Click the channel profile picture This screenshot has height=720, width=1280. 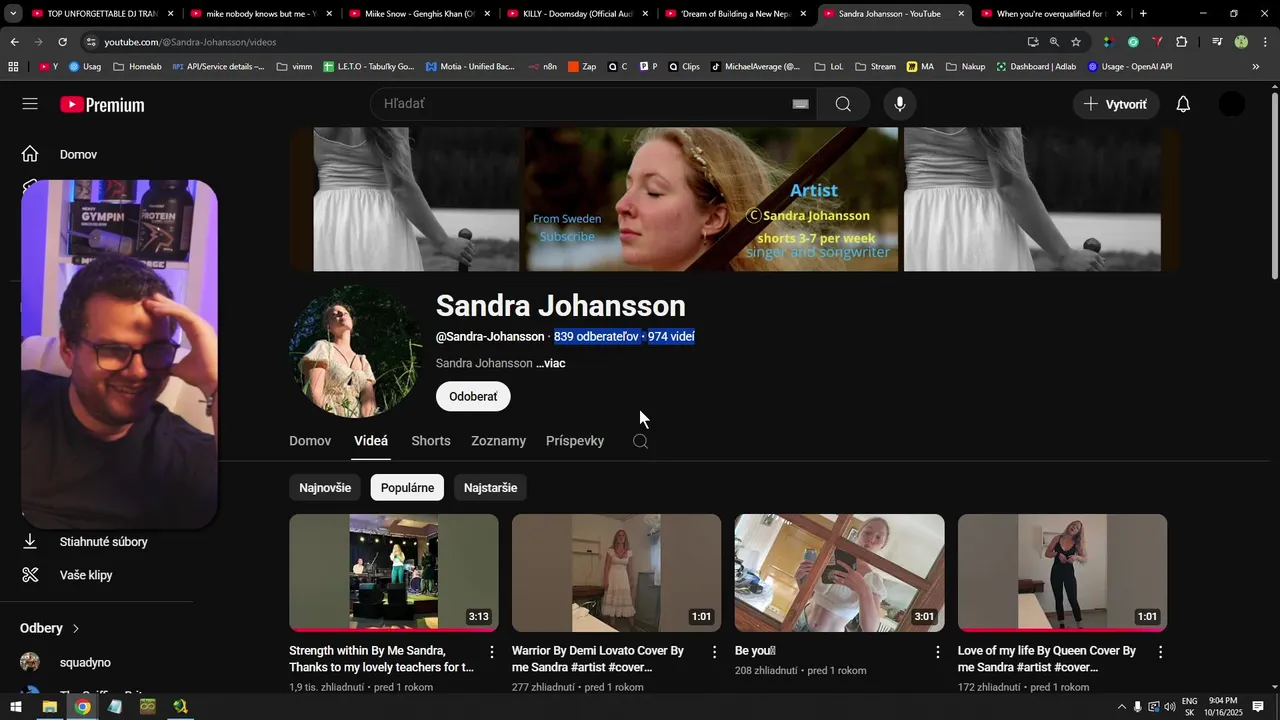355,351
